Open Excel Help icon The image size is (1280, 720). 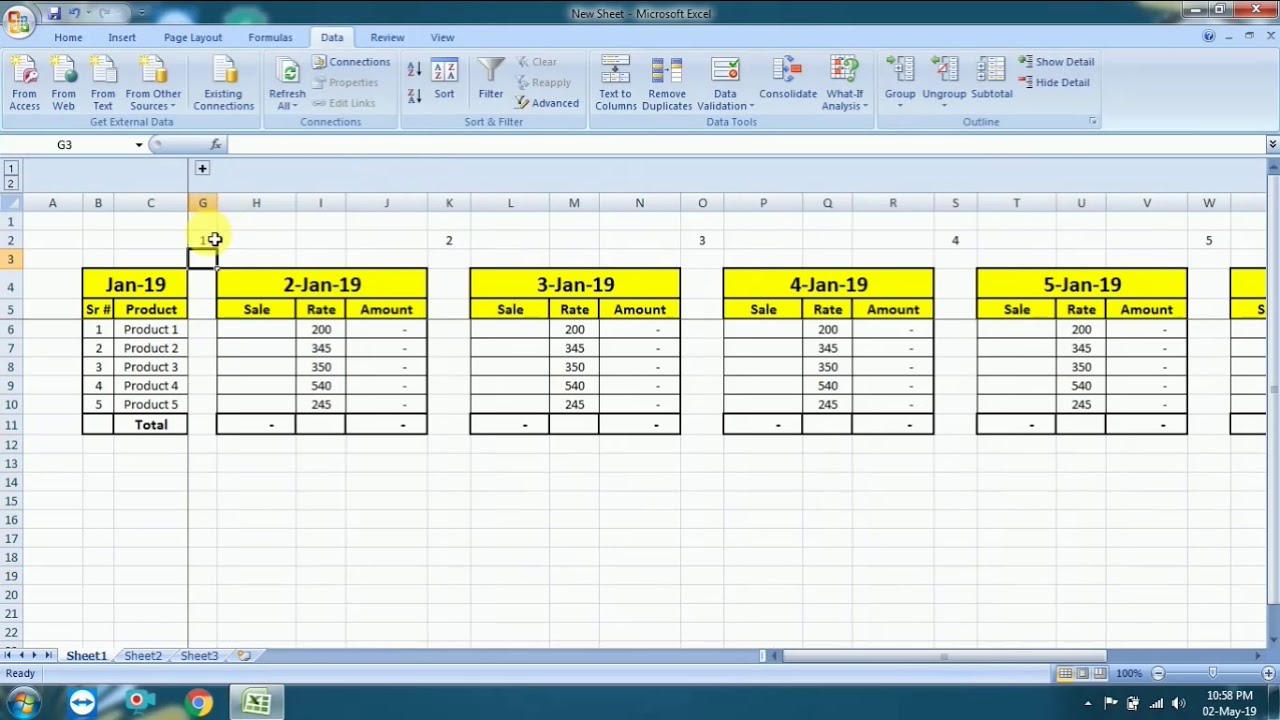point(1208,37)
